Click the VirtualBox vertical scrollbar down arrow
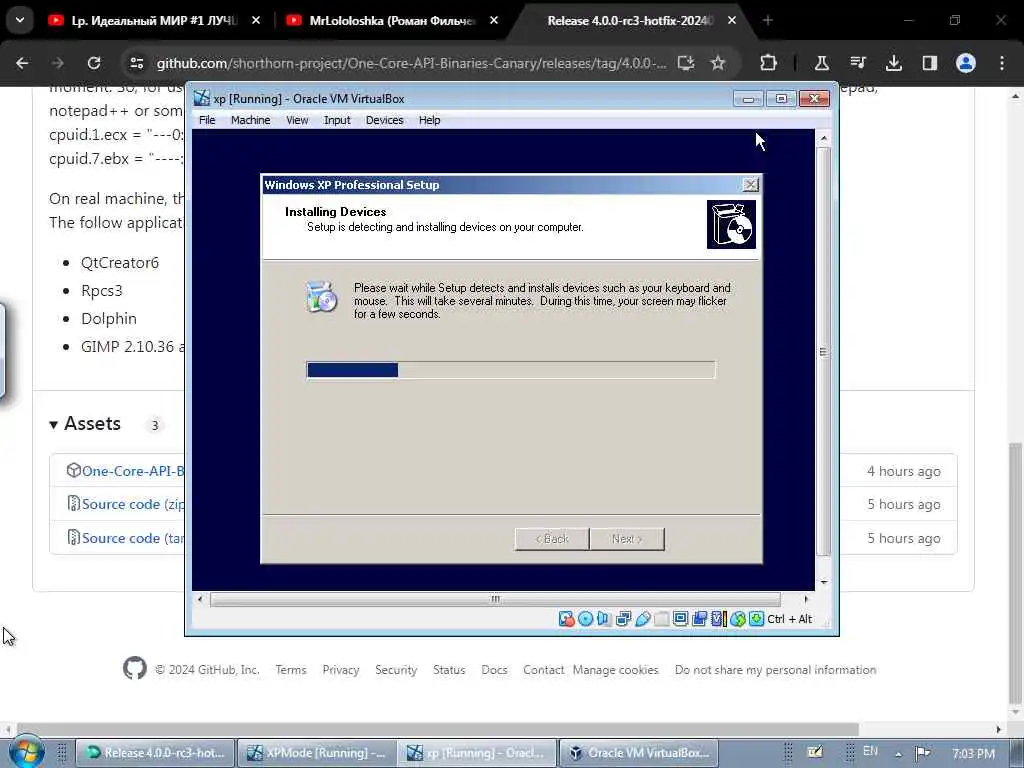The image size is (1024, 768). [x=824, y=582]
